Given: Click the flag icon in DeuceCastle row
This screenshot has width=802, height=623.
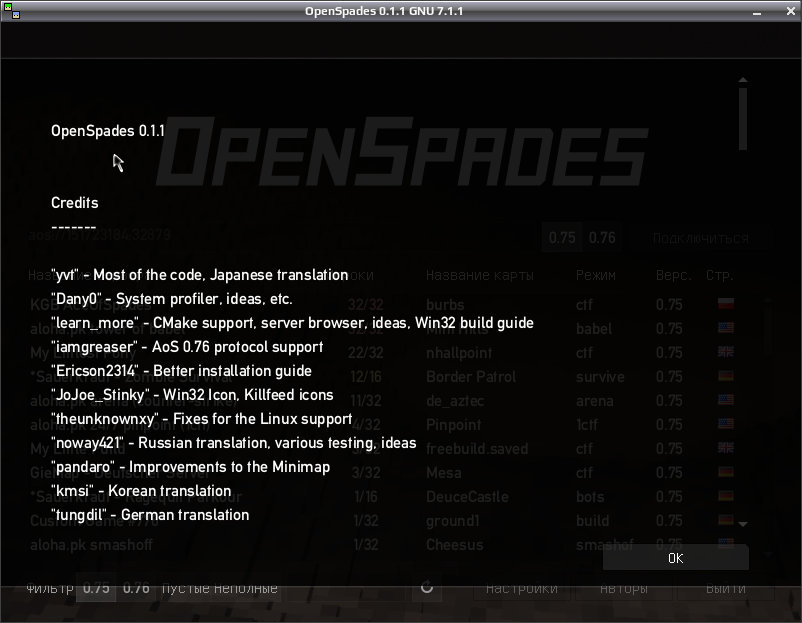Looking at the screenshot, I should tap(726, 496).
